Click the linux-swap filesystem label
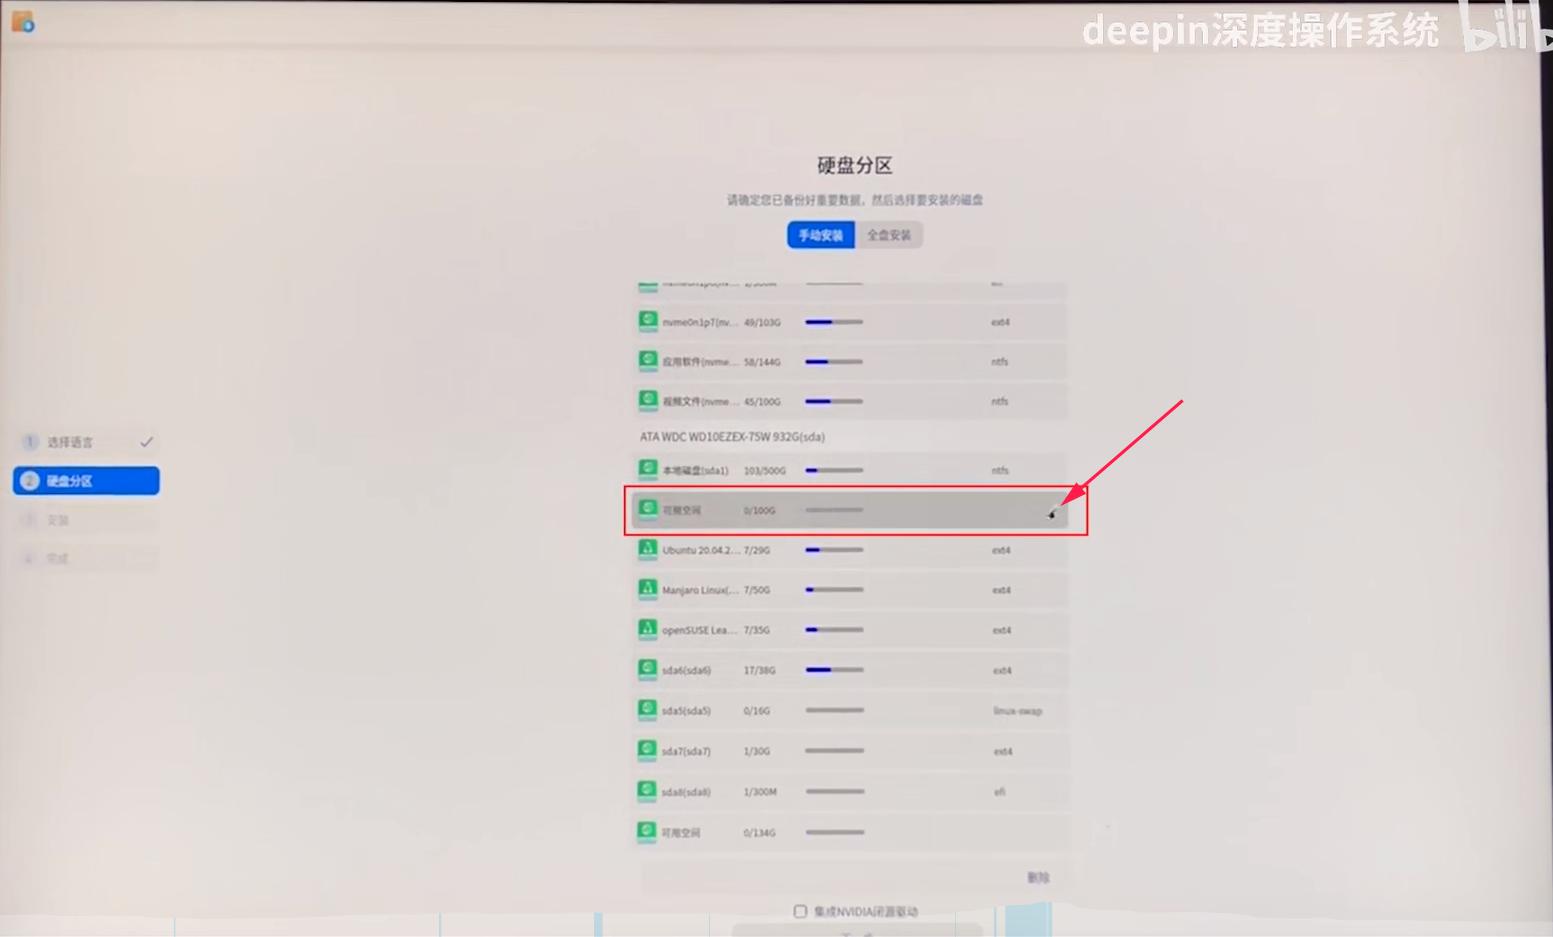The width and height of the screenshot is (1553, 937). 1018,711
